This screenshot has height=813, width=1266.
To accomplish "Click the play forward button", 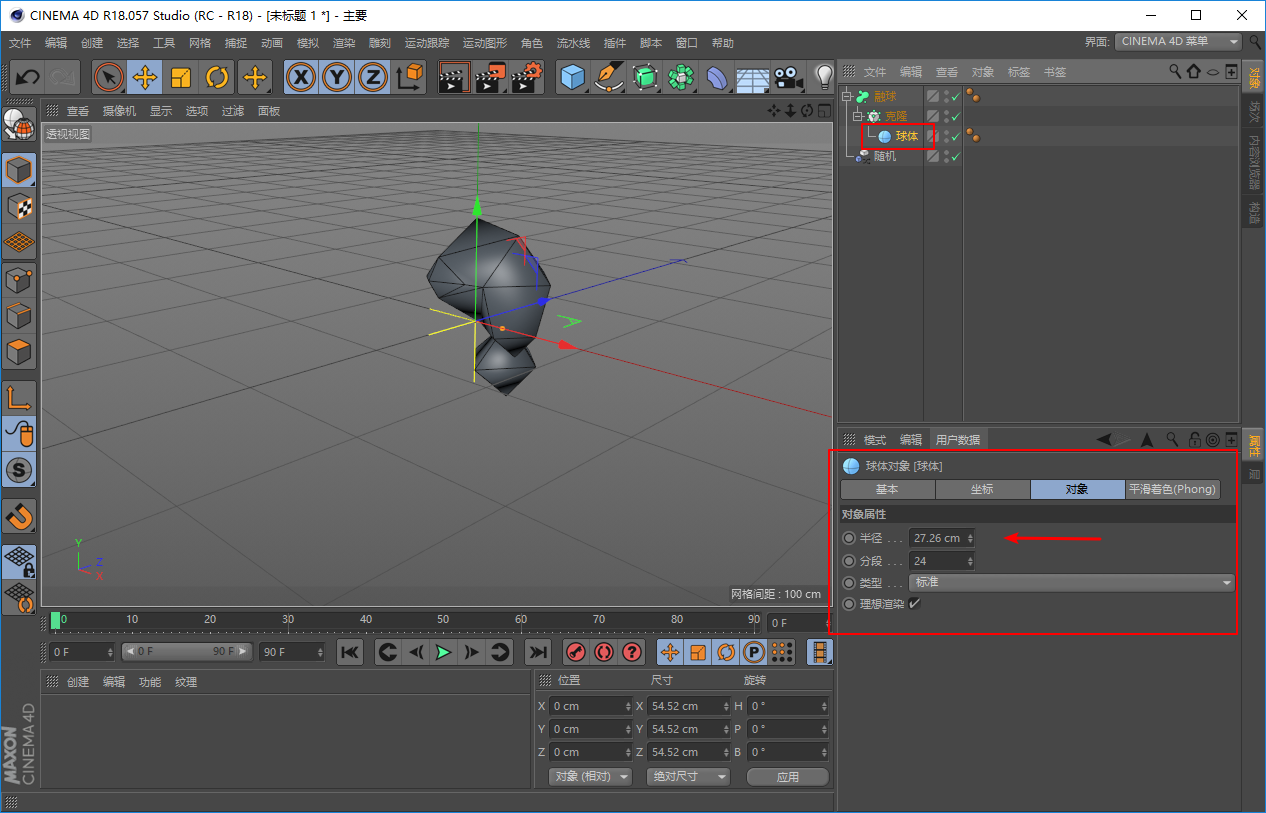I will (x=443, y=652).
